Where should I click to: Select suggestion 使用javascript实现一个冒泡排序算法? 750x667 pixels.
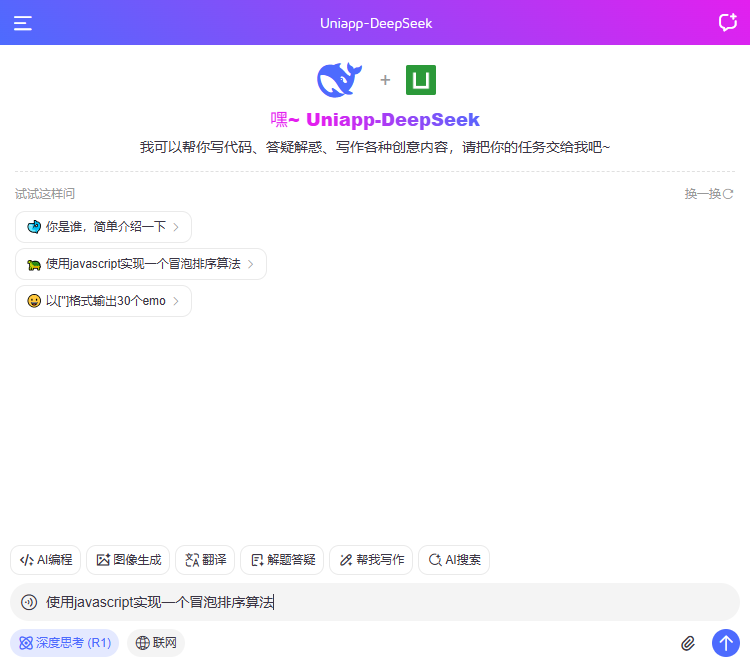[x=141, y=264]
